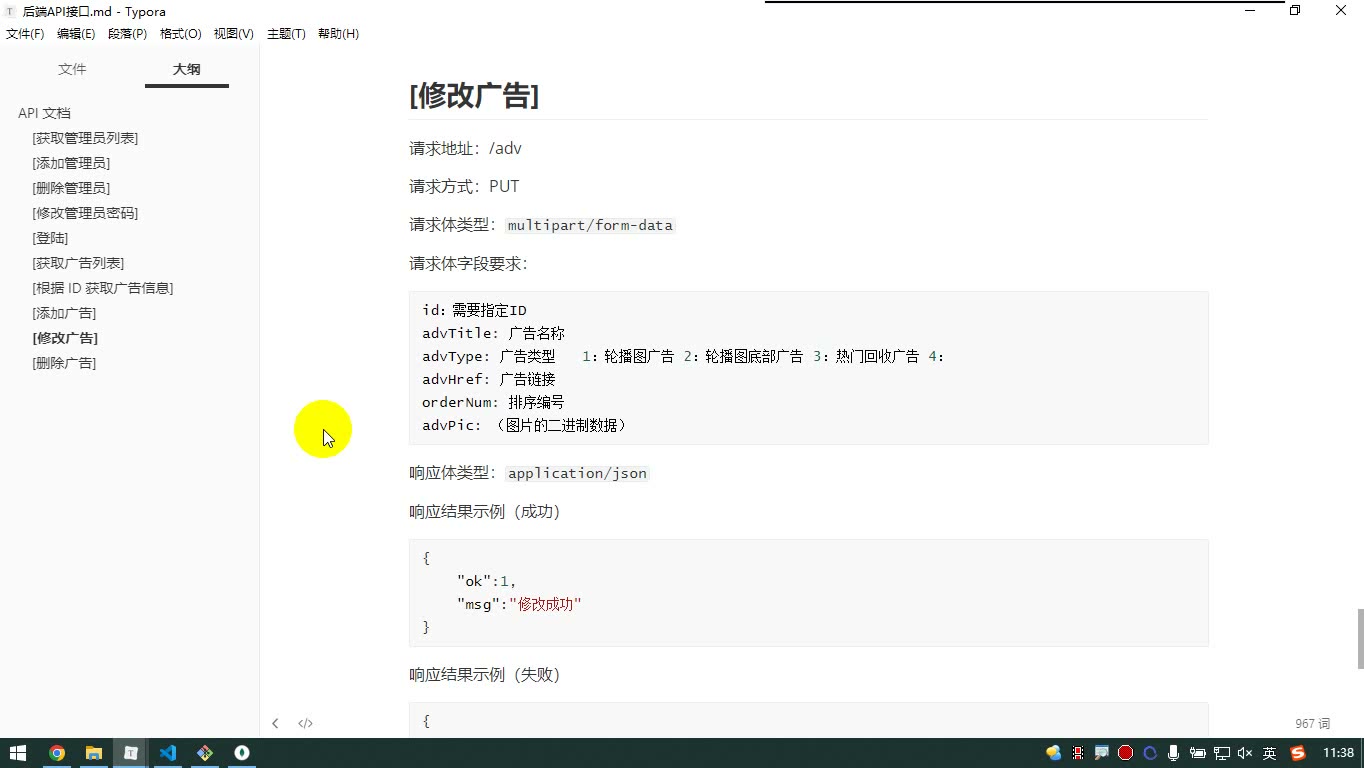The height and width of the screenshot is (768, 1364).
Task: Click the 967 词 word count
Action: pyautogui.click(x=1312, y=724)
